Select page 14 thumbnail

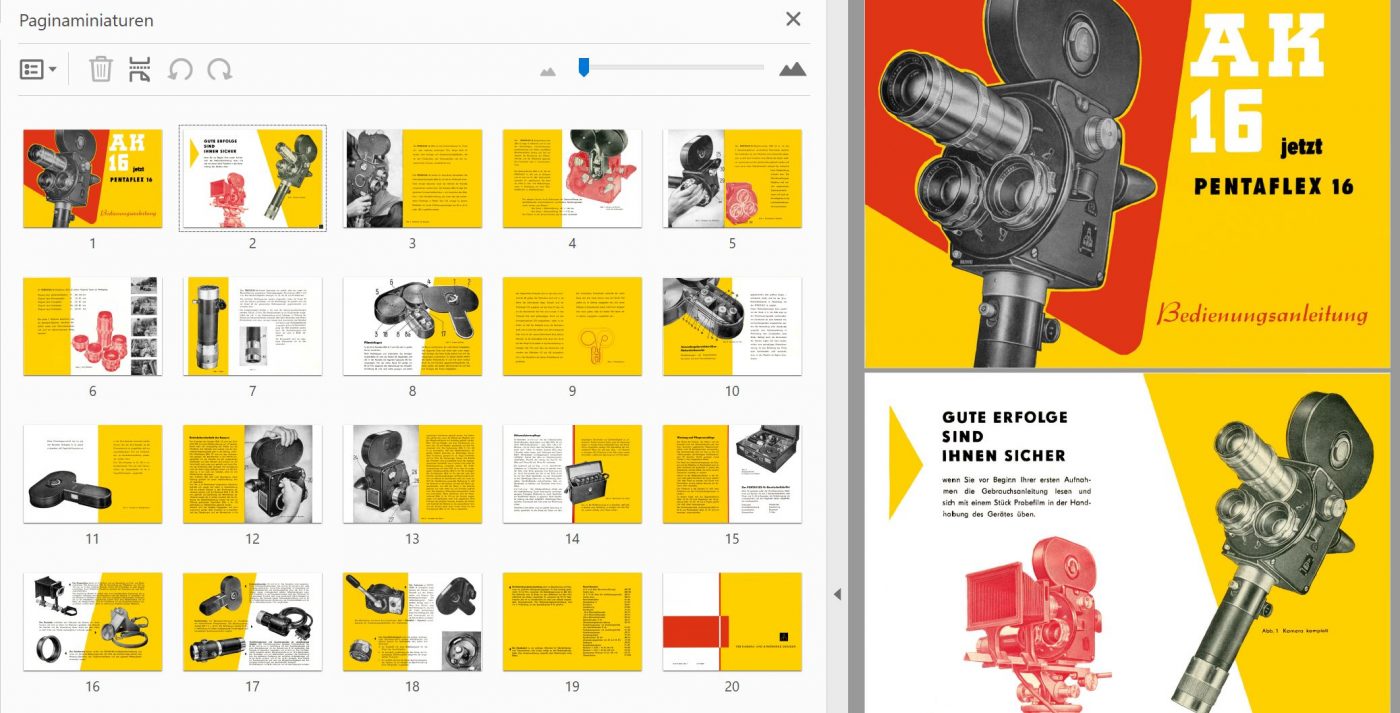pos(572,474)
